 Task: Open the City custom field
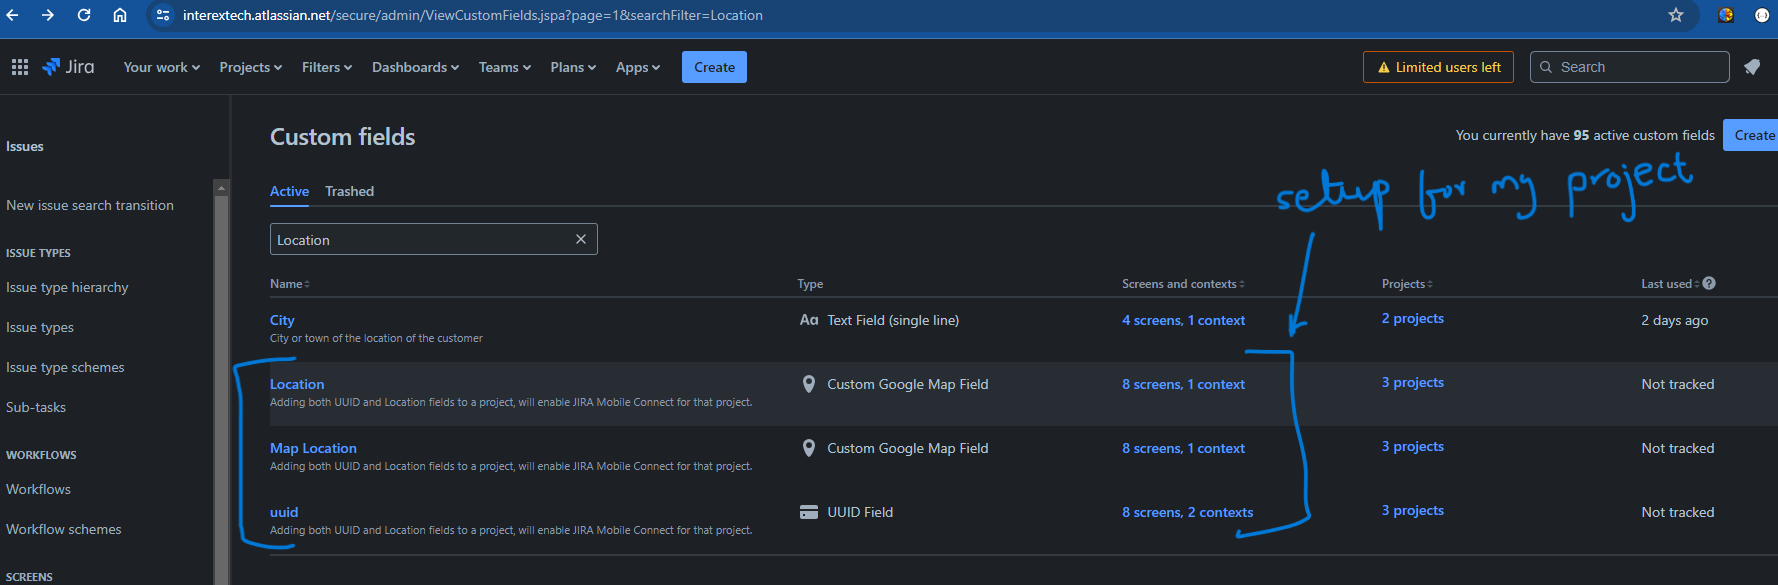pyautogui.click(x=282, y=320)
